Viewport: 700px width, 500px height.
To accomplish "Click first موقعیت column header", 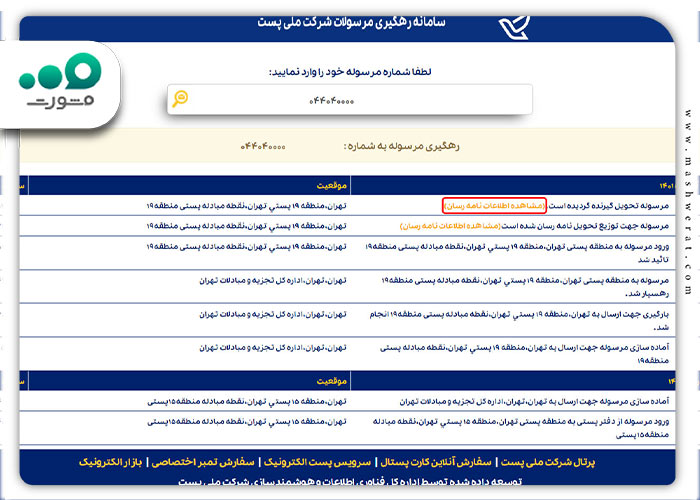I will point(332,186).
